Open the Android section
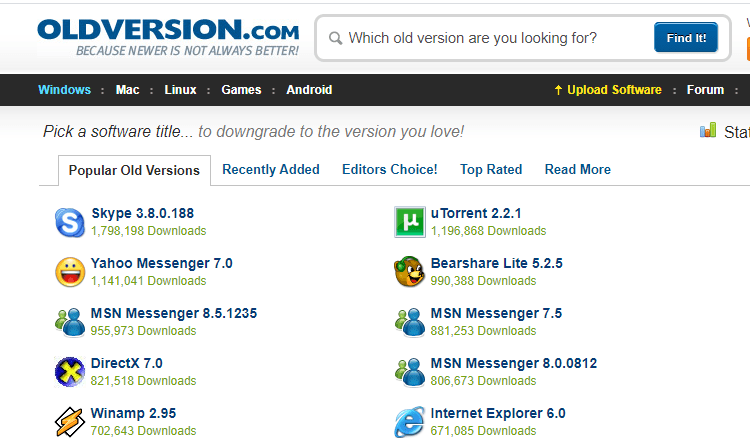 [309, 90]
